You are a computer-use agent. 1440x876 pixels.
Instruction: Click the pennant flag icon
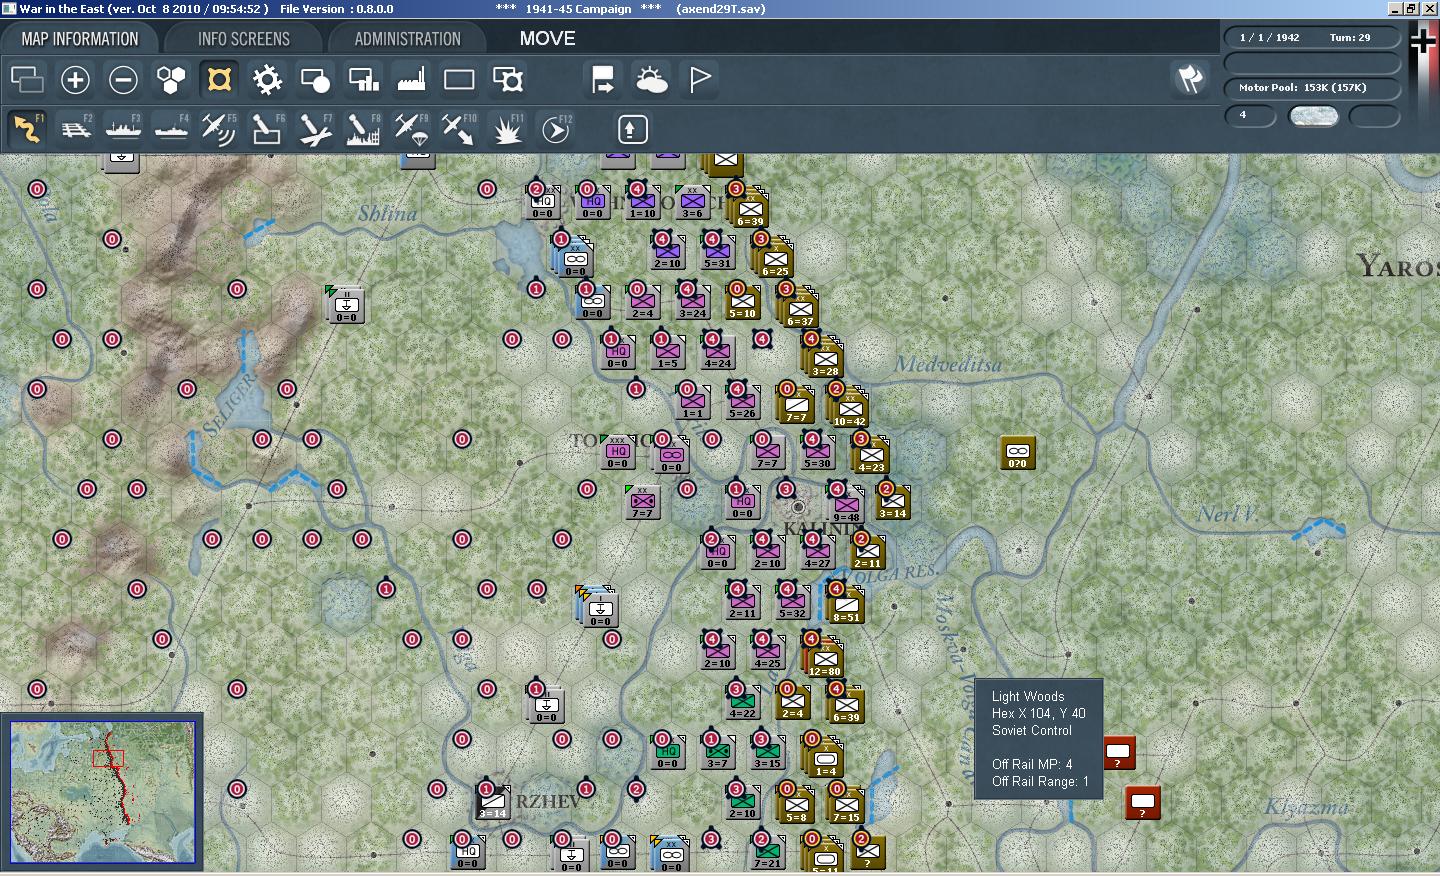coord(699,79)
